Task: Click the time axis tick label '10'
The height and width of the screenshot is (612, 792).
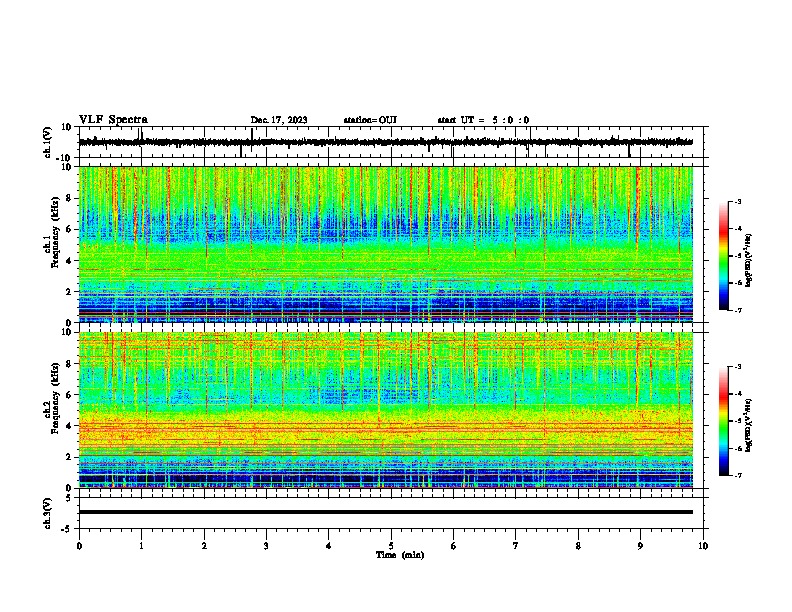Action: (703, 546)
